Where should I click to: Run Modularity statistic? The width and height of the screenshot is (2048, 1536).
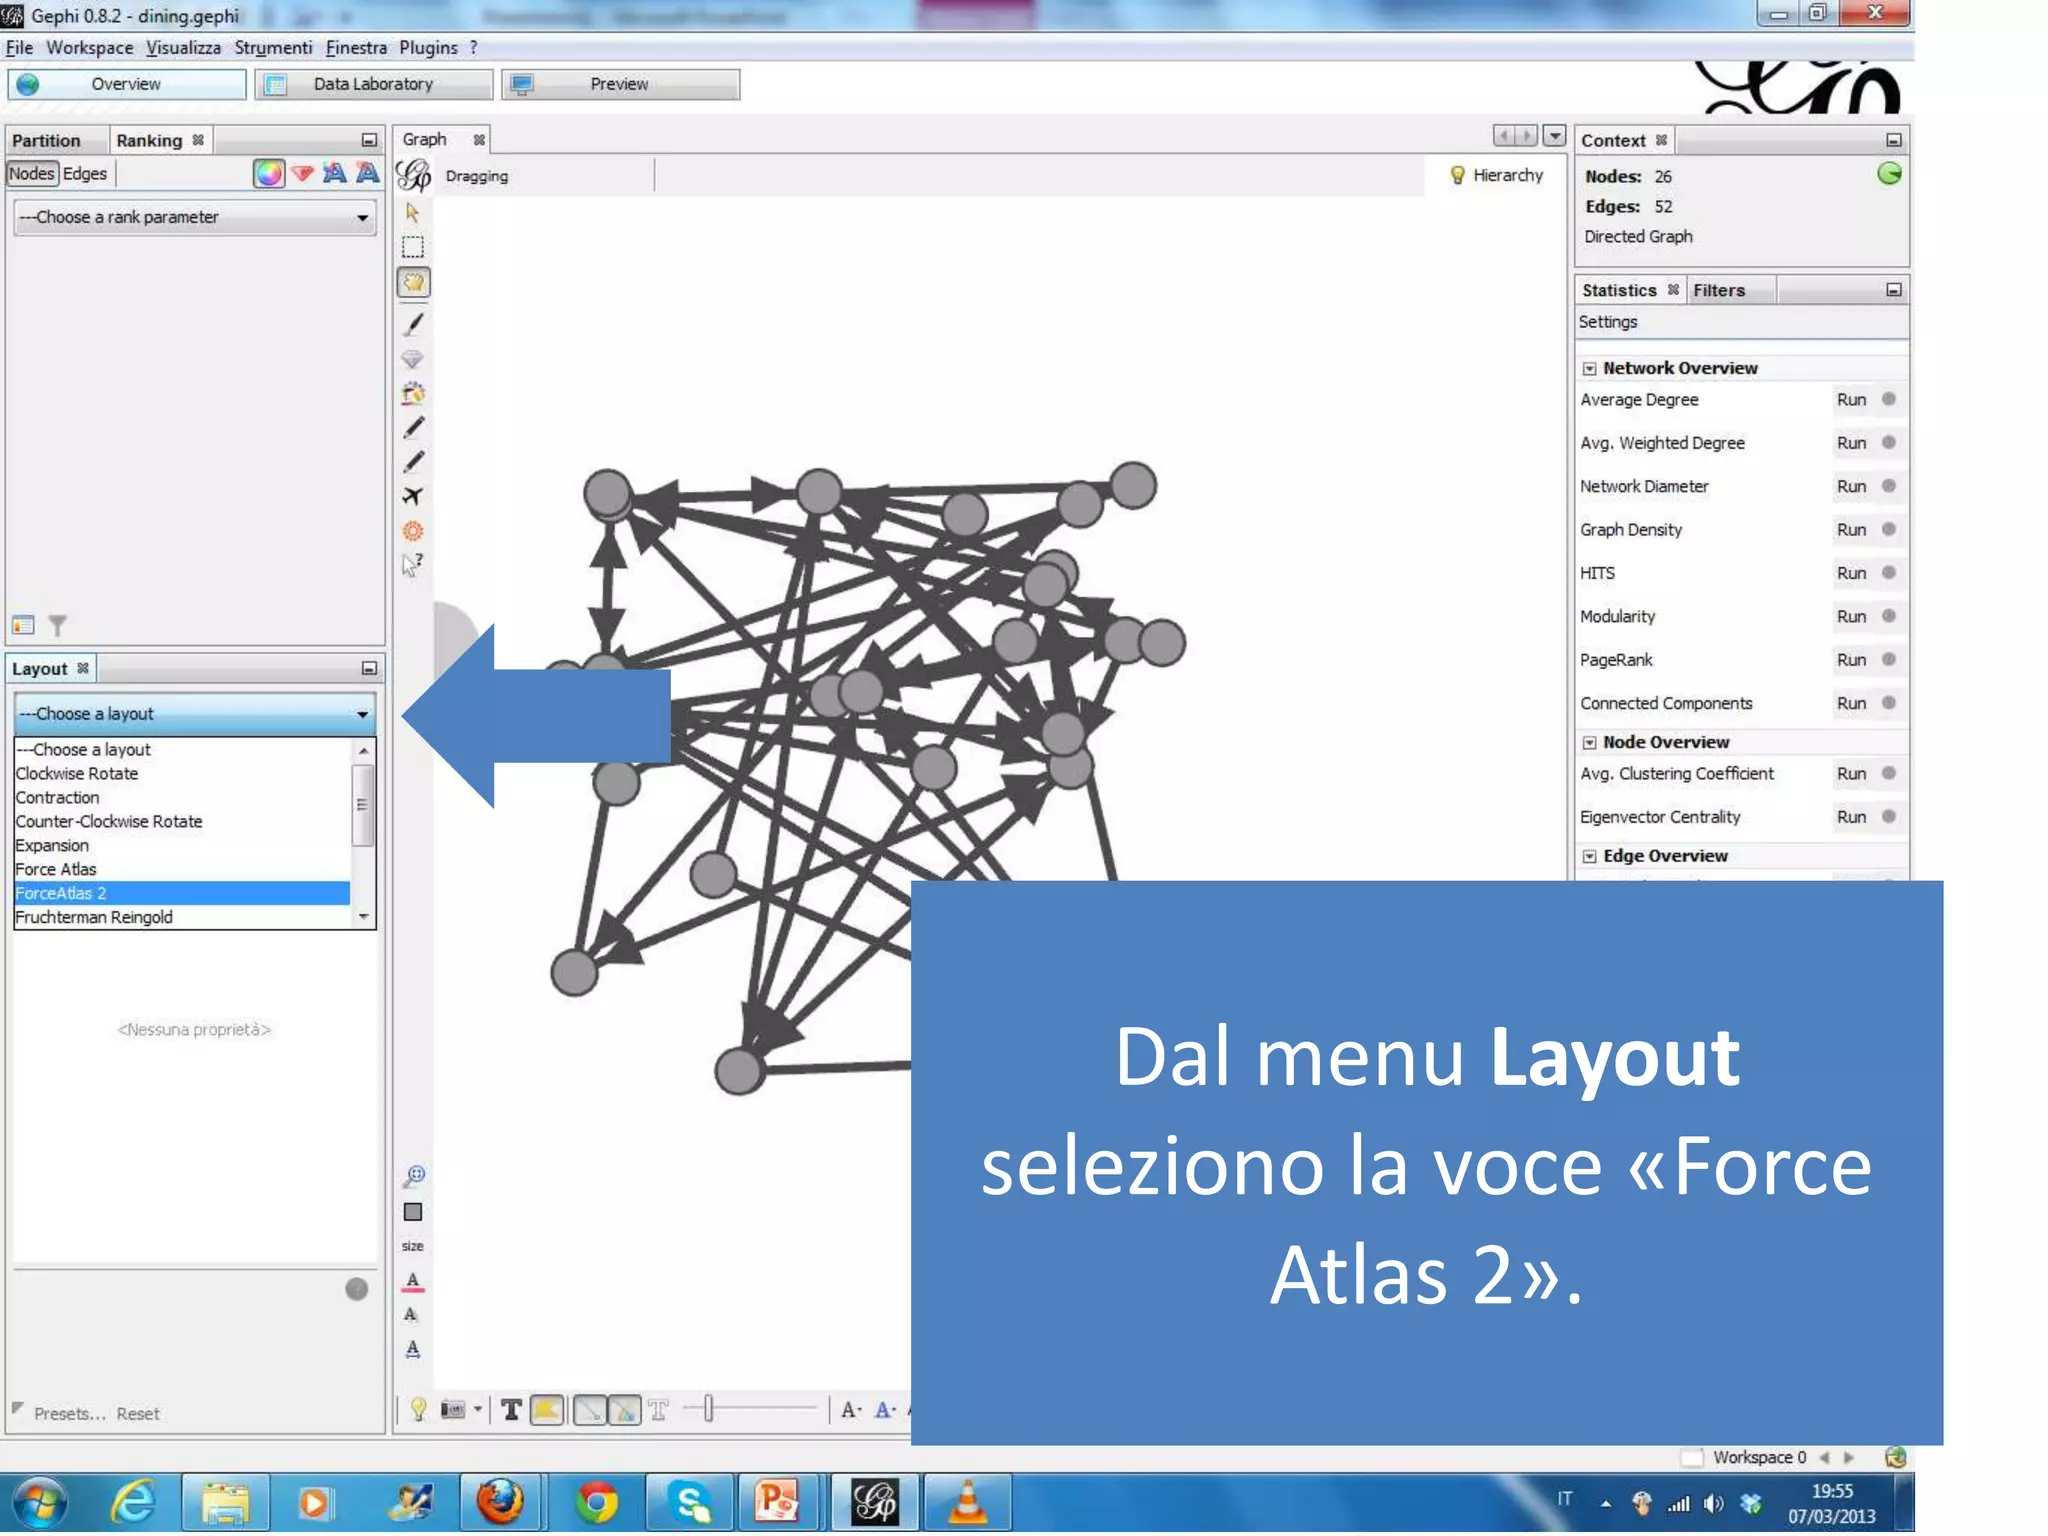click(1851, 617)
